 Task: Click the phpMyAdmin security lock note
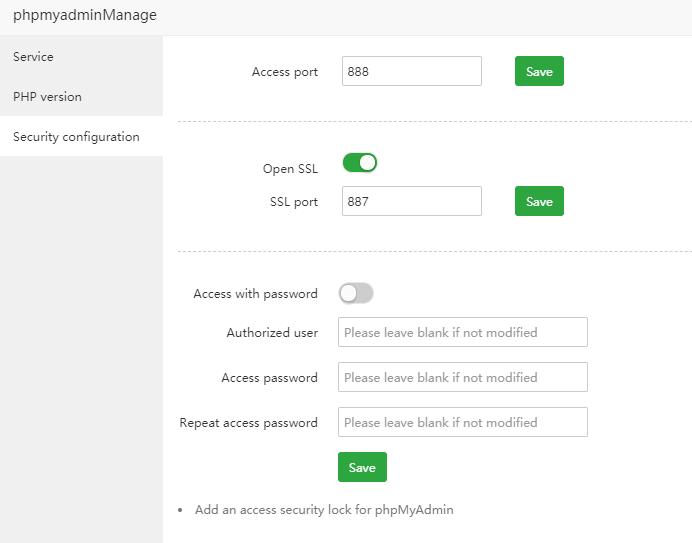tap(324, 510)
